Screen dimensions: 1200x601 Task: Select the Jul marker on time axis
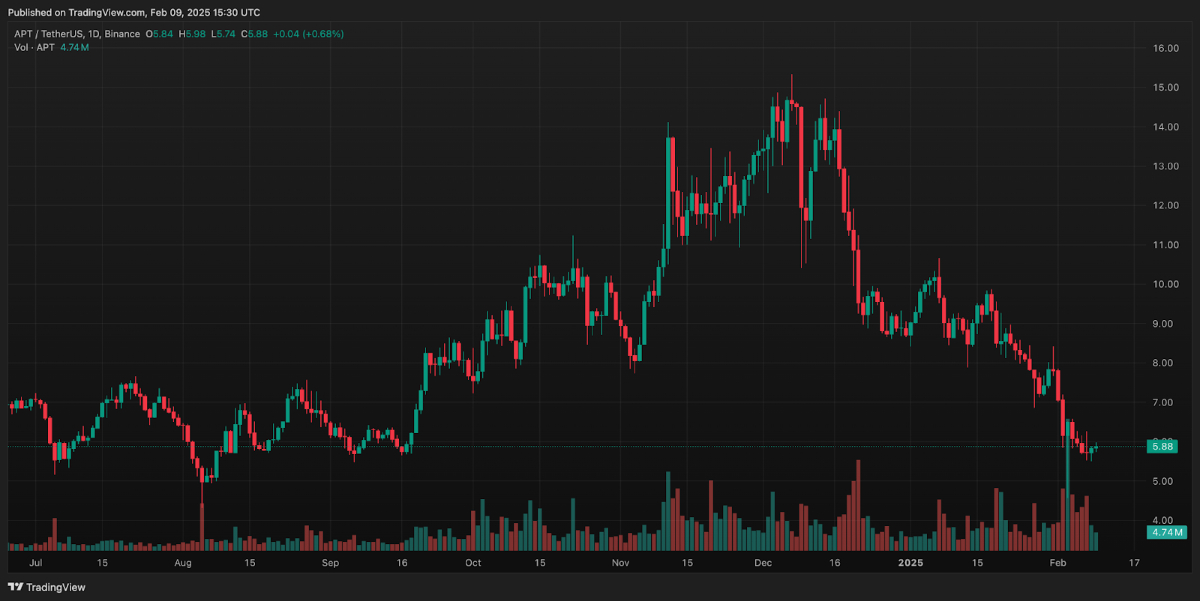point(36,563)
